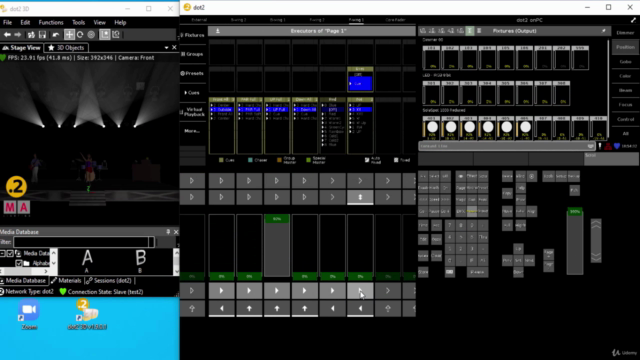Click the red network icon beside command line
This screenshot has height=360, width=640.
(x=608, y=146)
